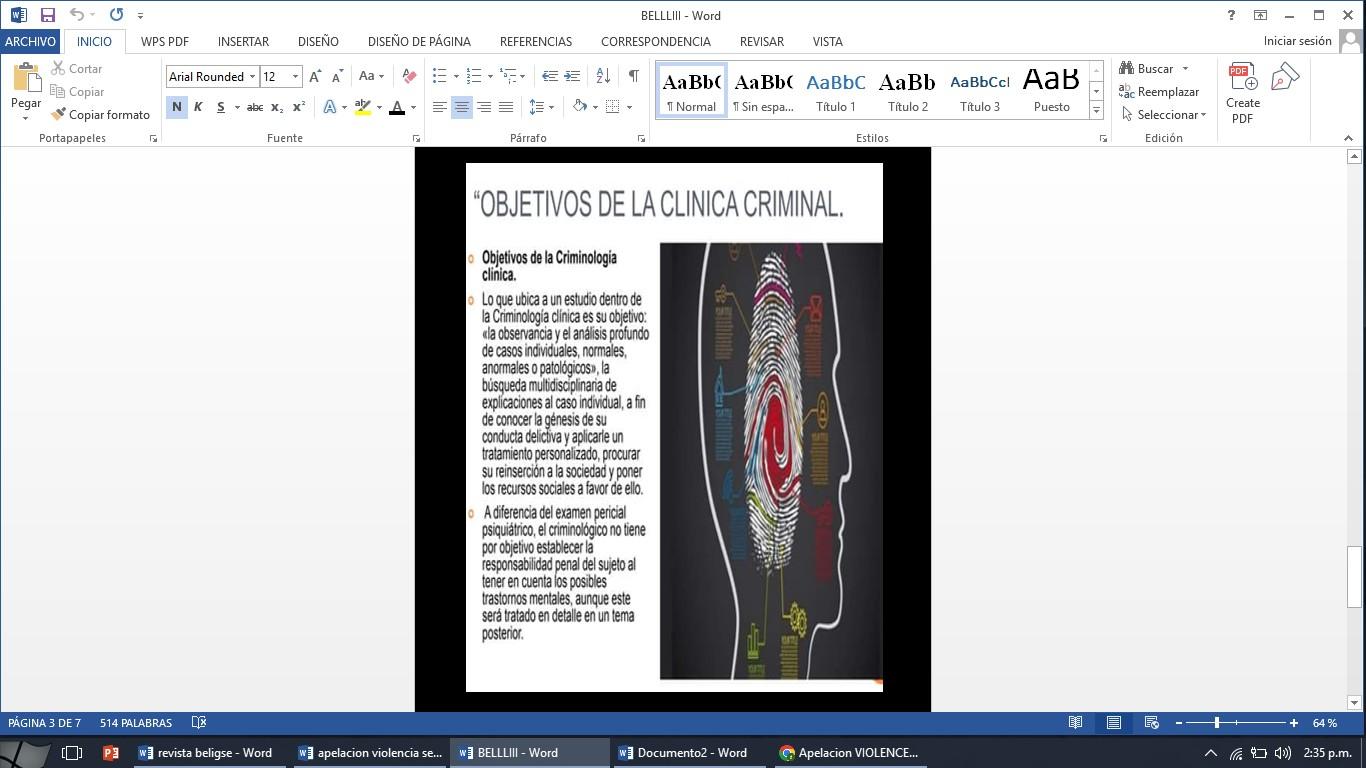This screenshot has width=1366, height=768.
Task: Increase font size with the grow font icon
Action: click(315, 77)
